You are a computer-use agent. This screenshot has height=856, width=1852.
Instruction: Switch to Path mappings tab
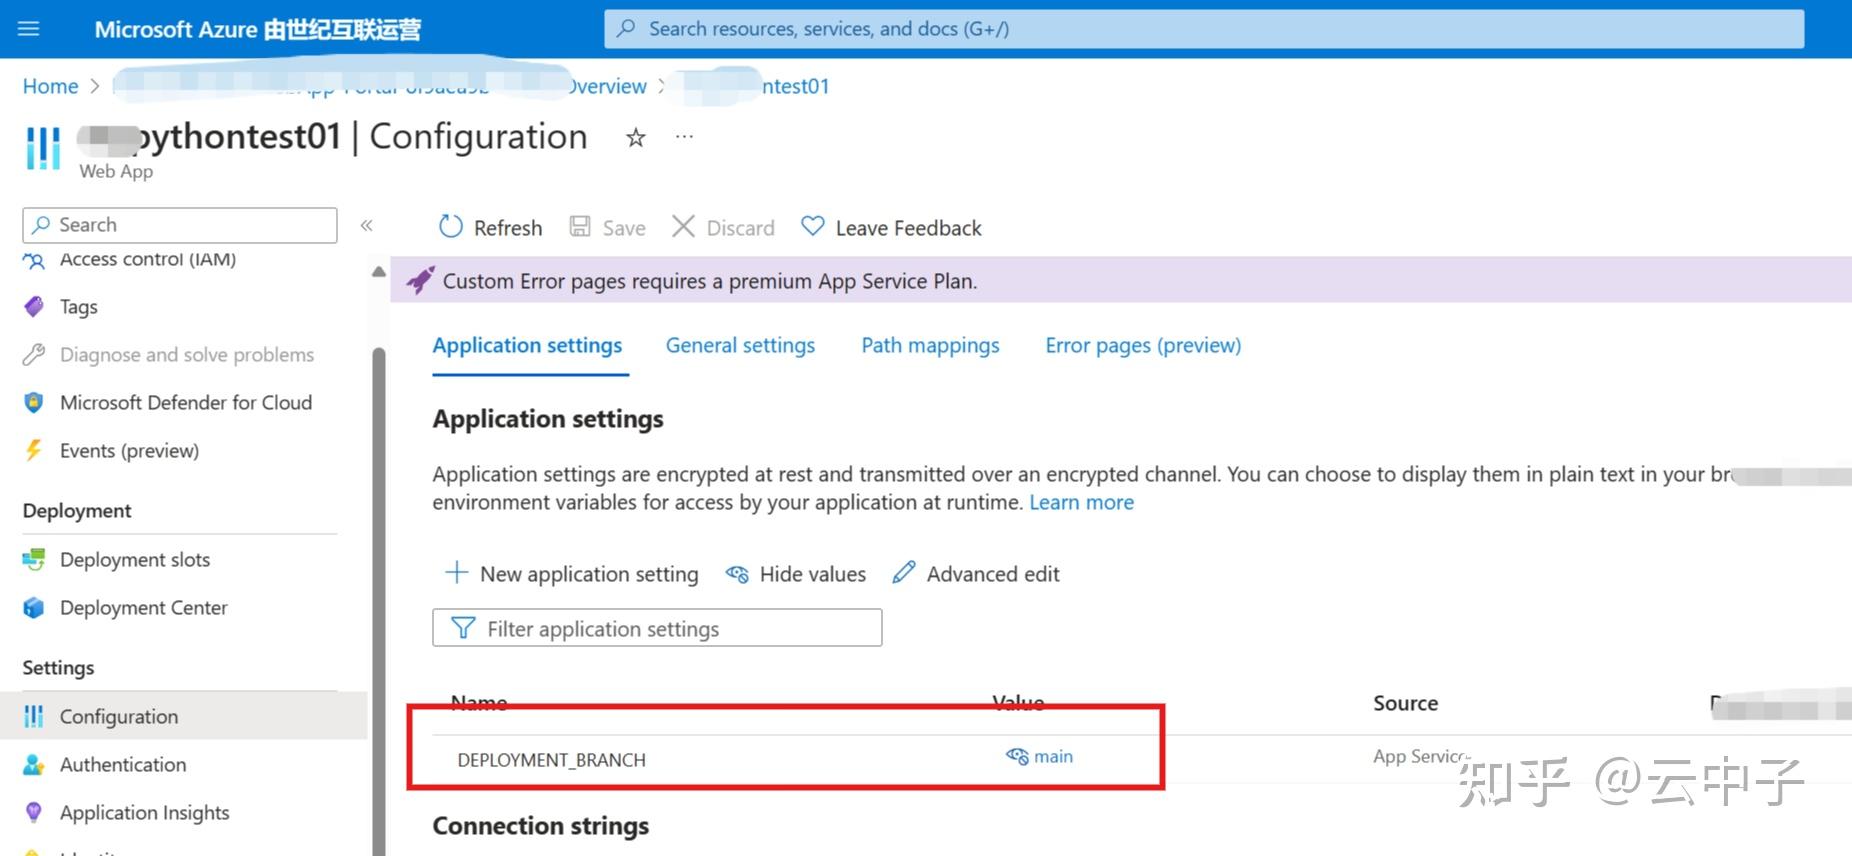pos(930,346)
